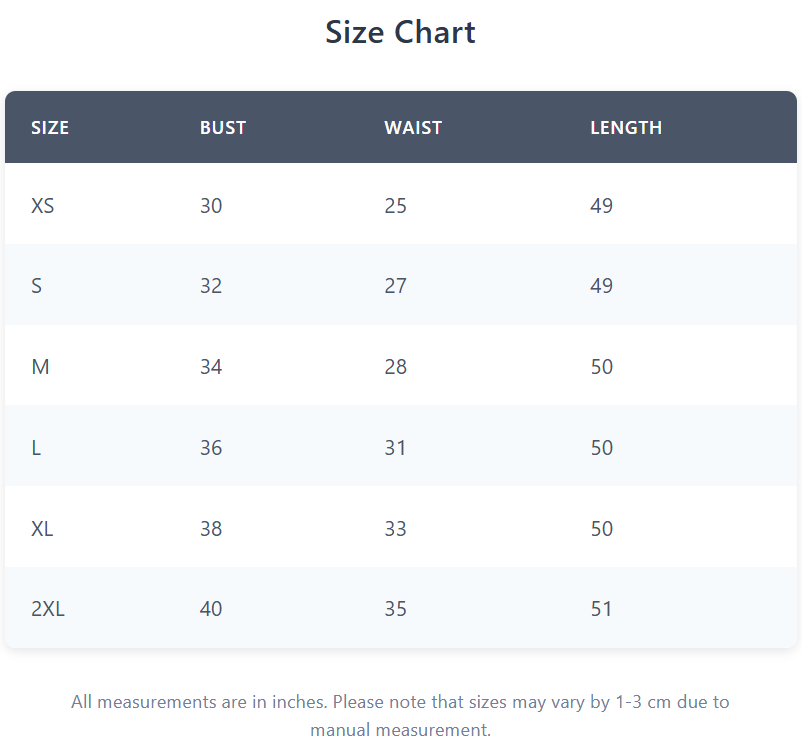Click the XS size row label
802x751 pixels.
tap(42, 206)
